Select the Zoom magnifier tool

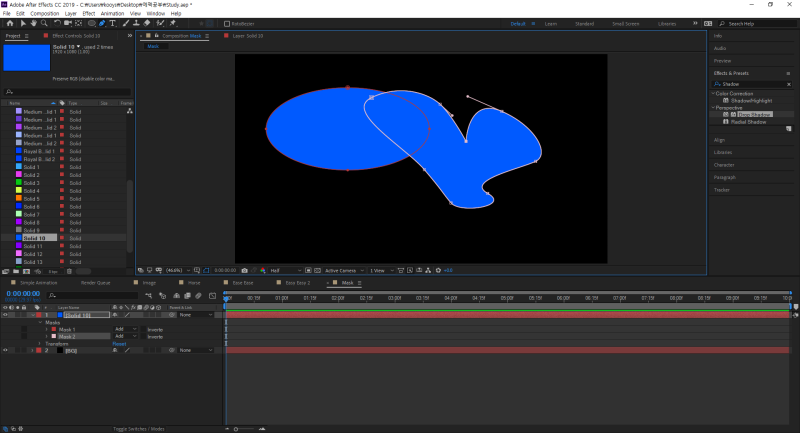[x=44, y=23]
